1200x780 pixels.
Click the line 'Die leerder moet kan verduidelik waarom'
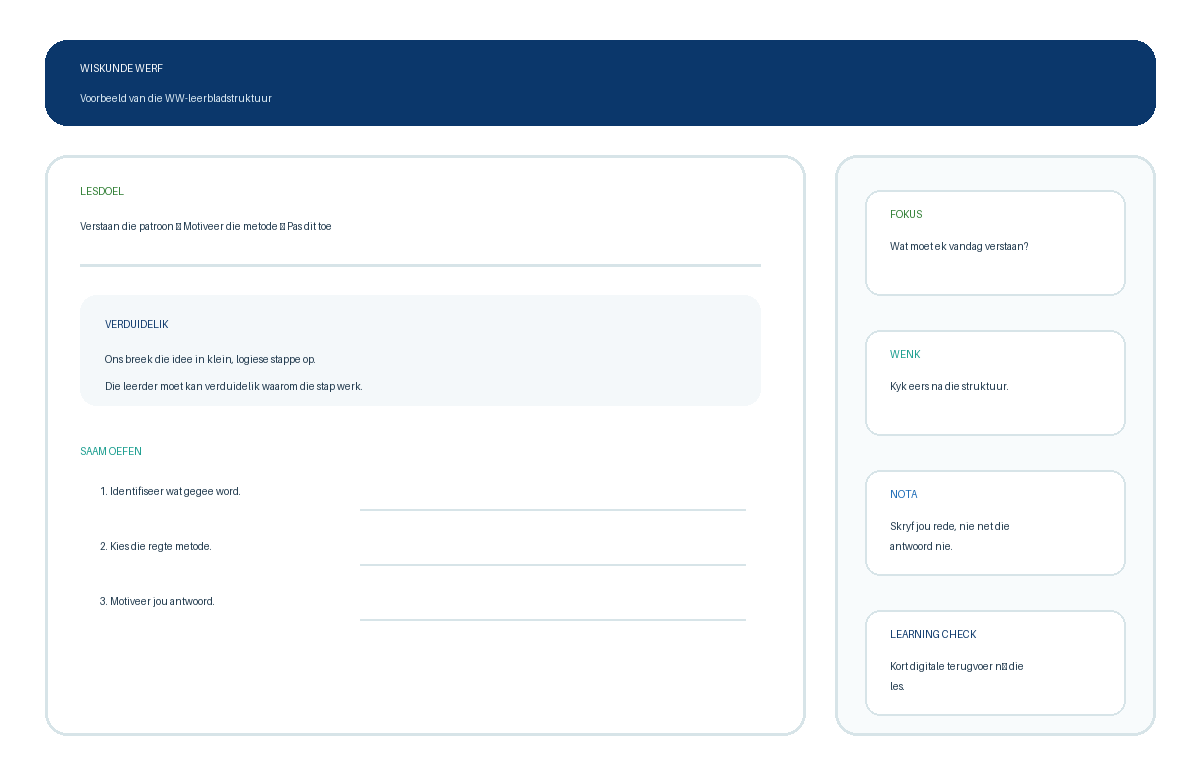point(234,386)
